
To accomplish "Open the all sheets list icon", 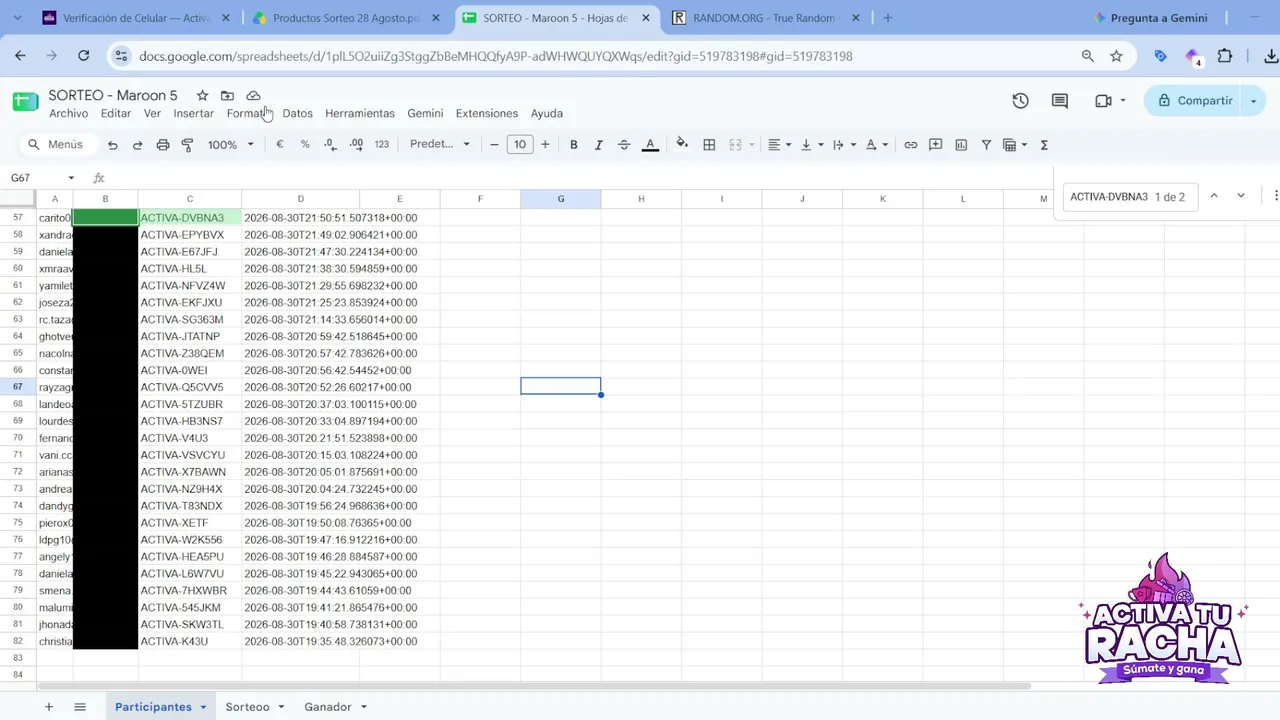I will (x=80, y=707).
